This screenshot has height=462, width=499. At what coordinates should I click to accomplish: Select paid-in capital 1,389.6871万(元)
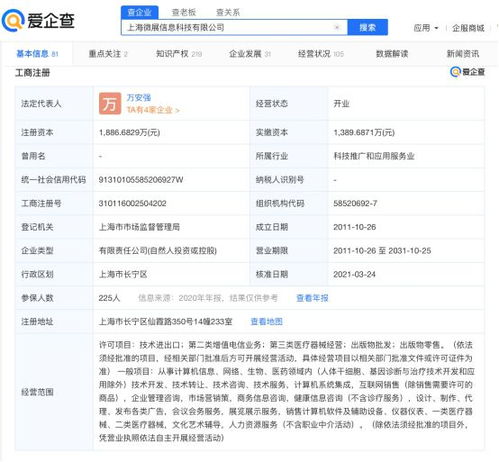(364, 133)
